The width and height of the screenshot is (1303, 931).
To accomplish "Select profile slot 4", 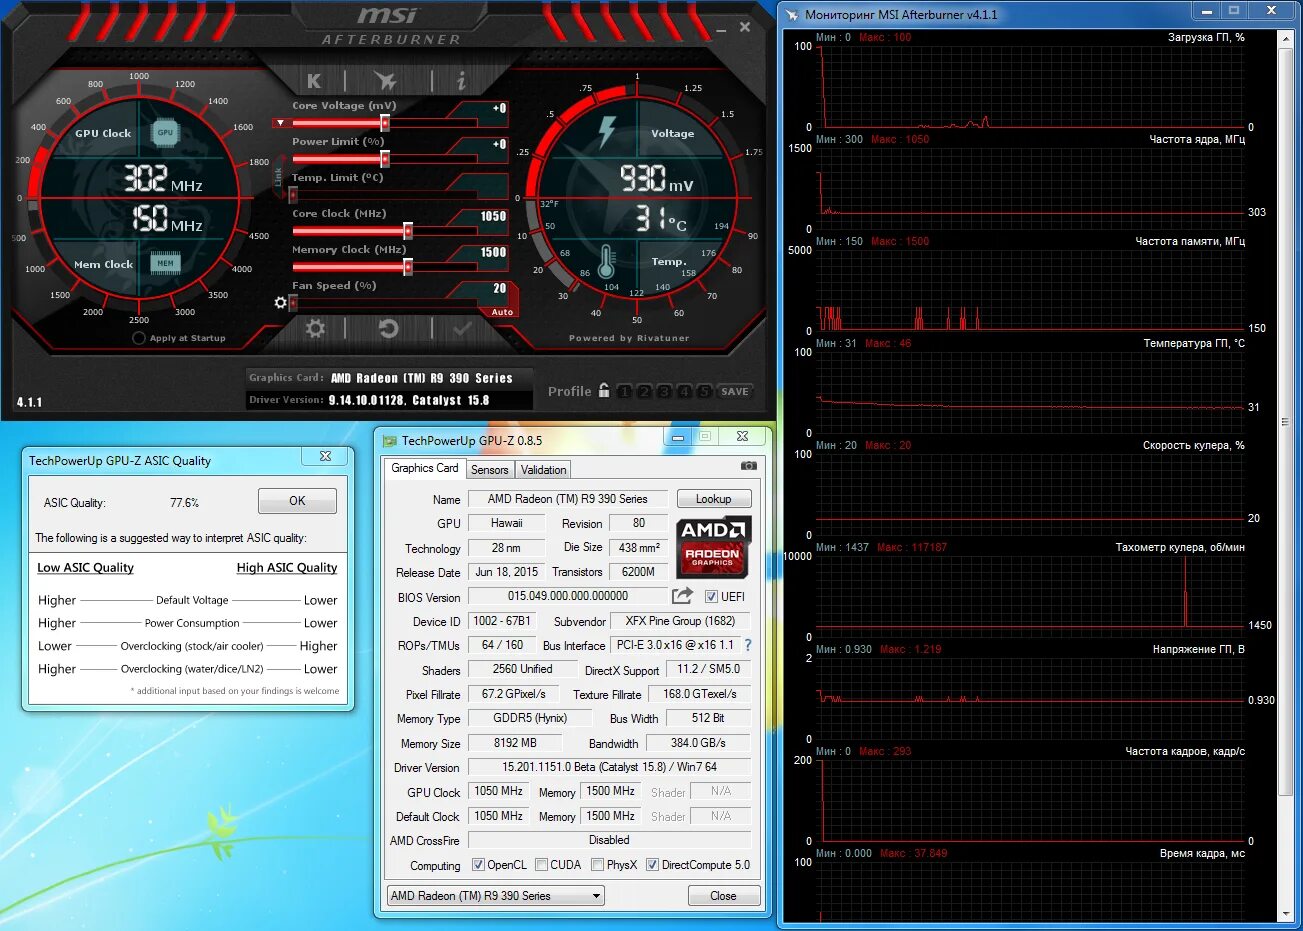I will [684, 391].
